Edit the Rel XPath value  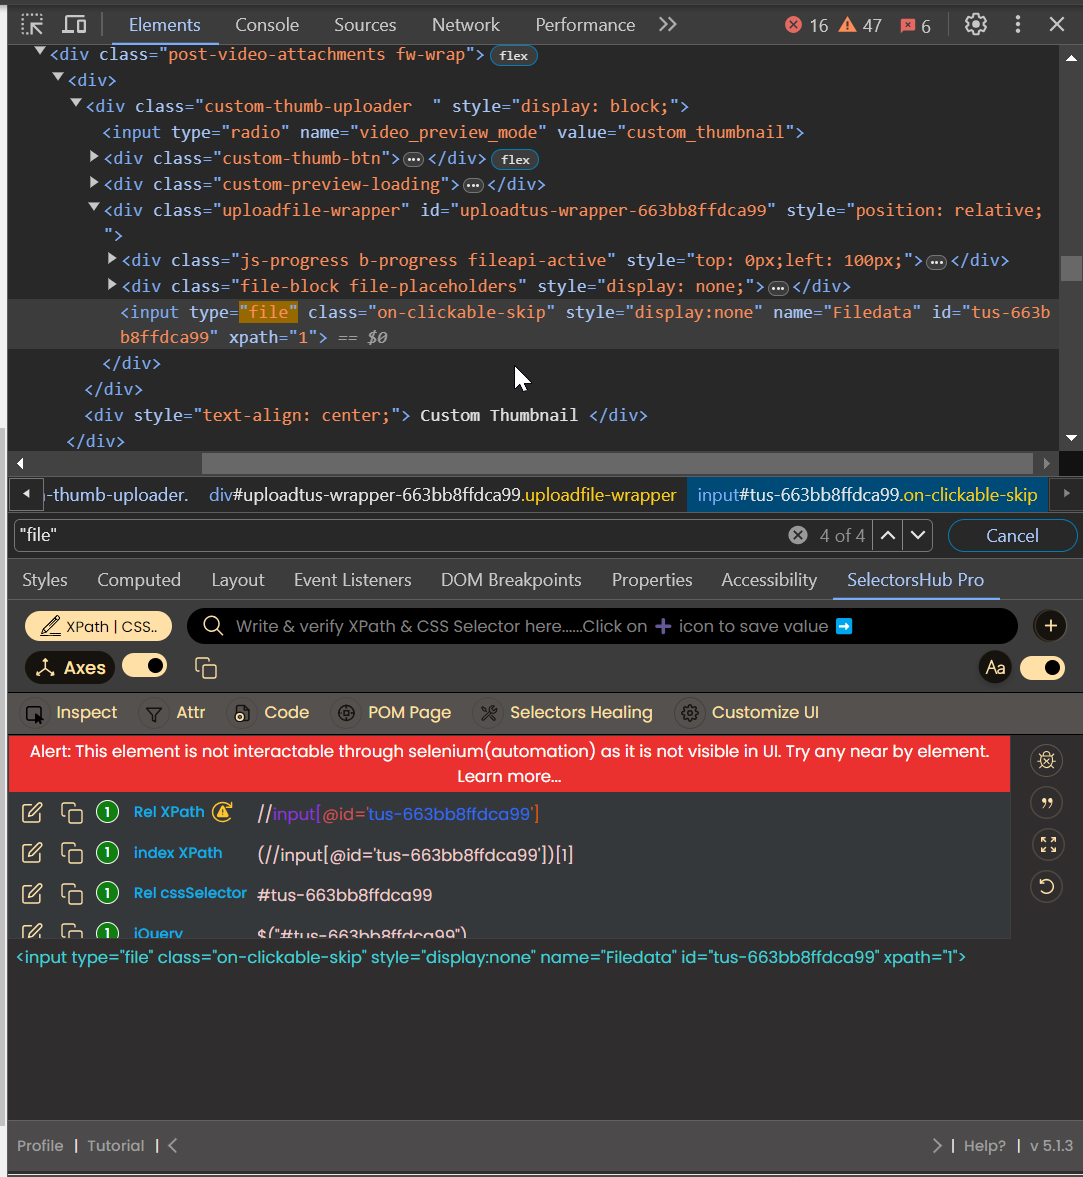point(32,812)
